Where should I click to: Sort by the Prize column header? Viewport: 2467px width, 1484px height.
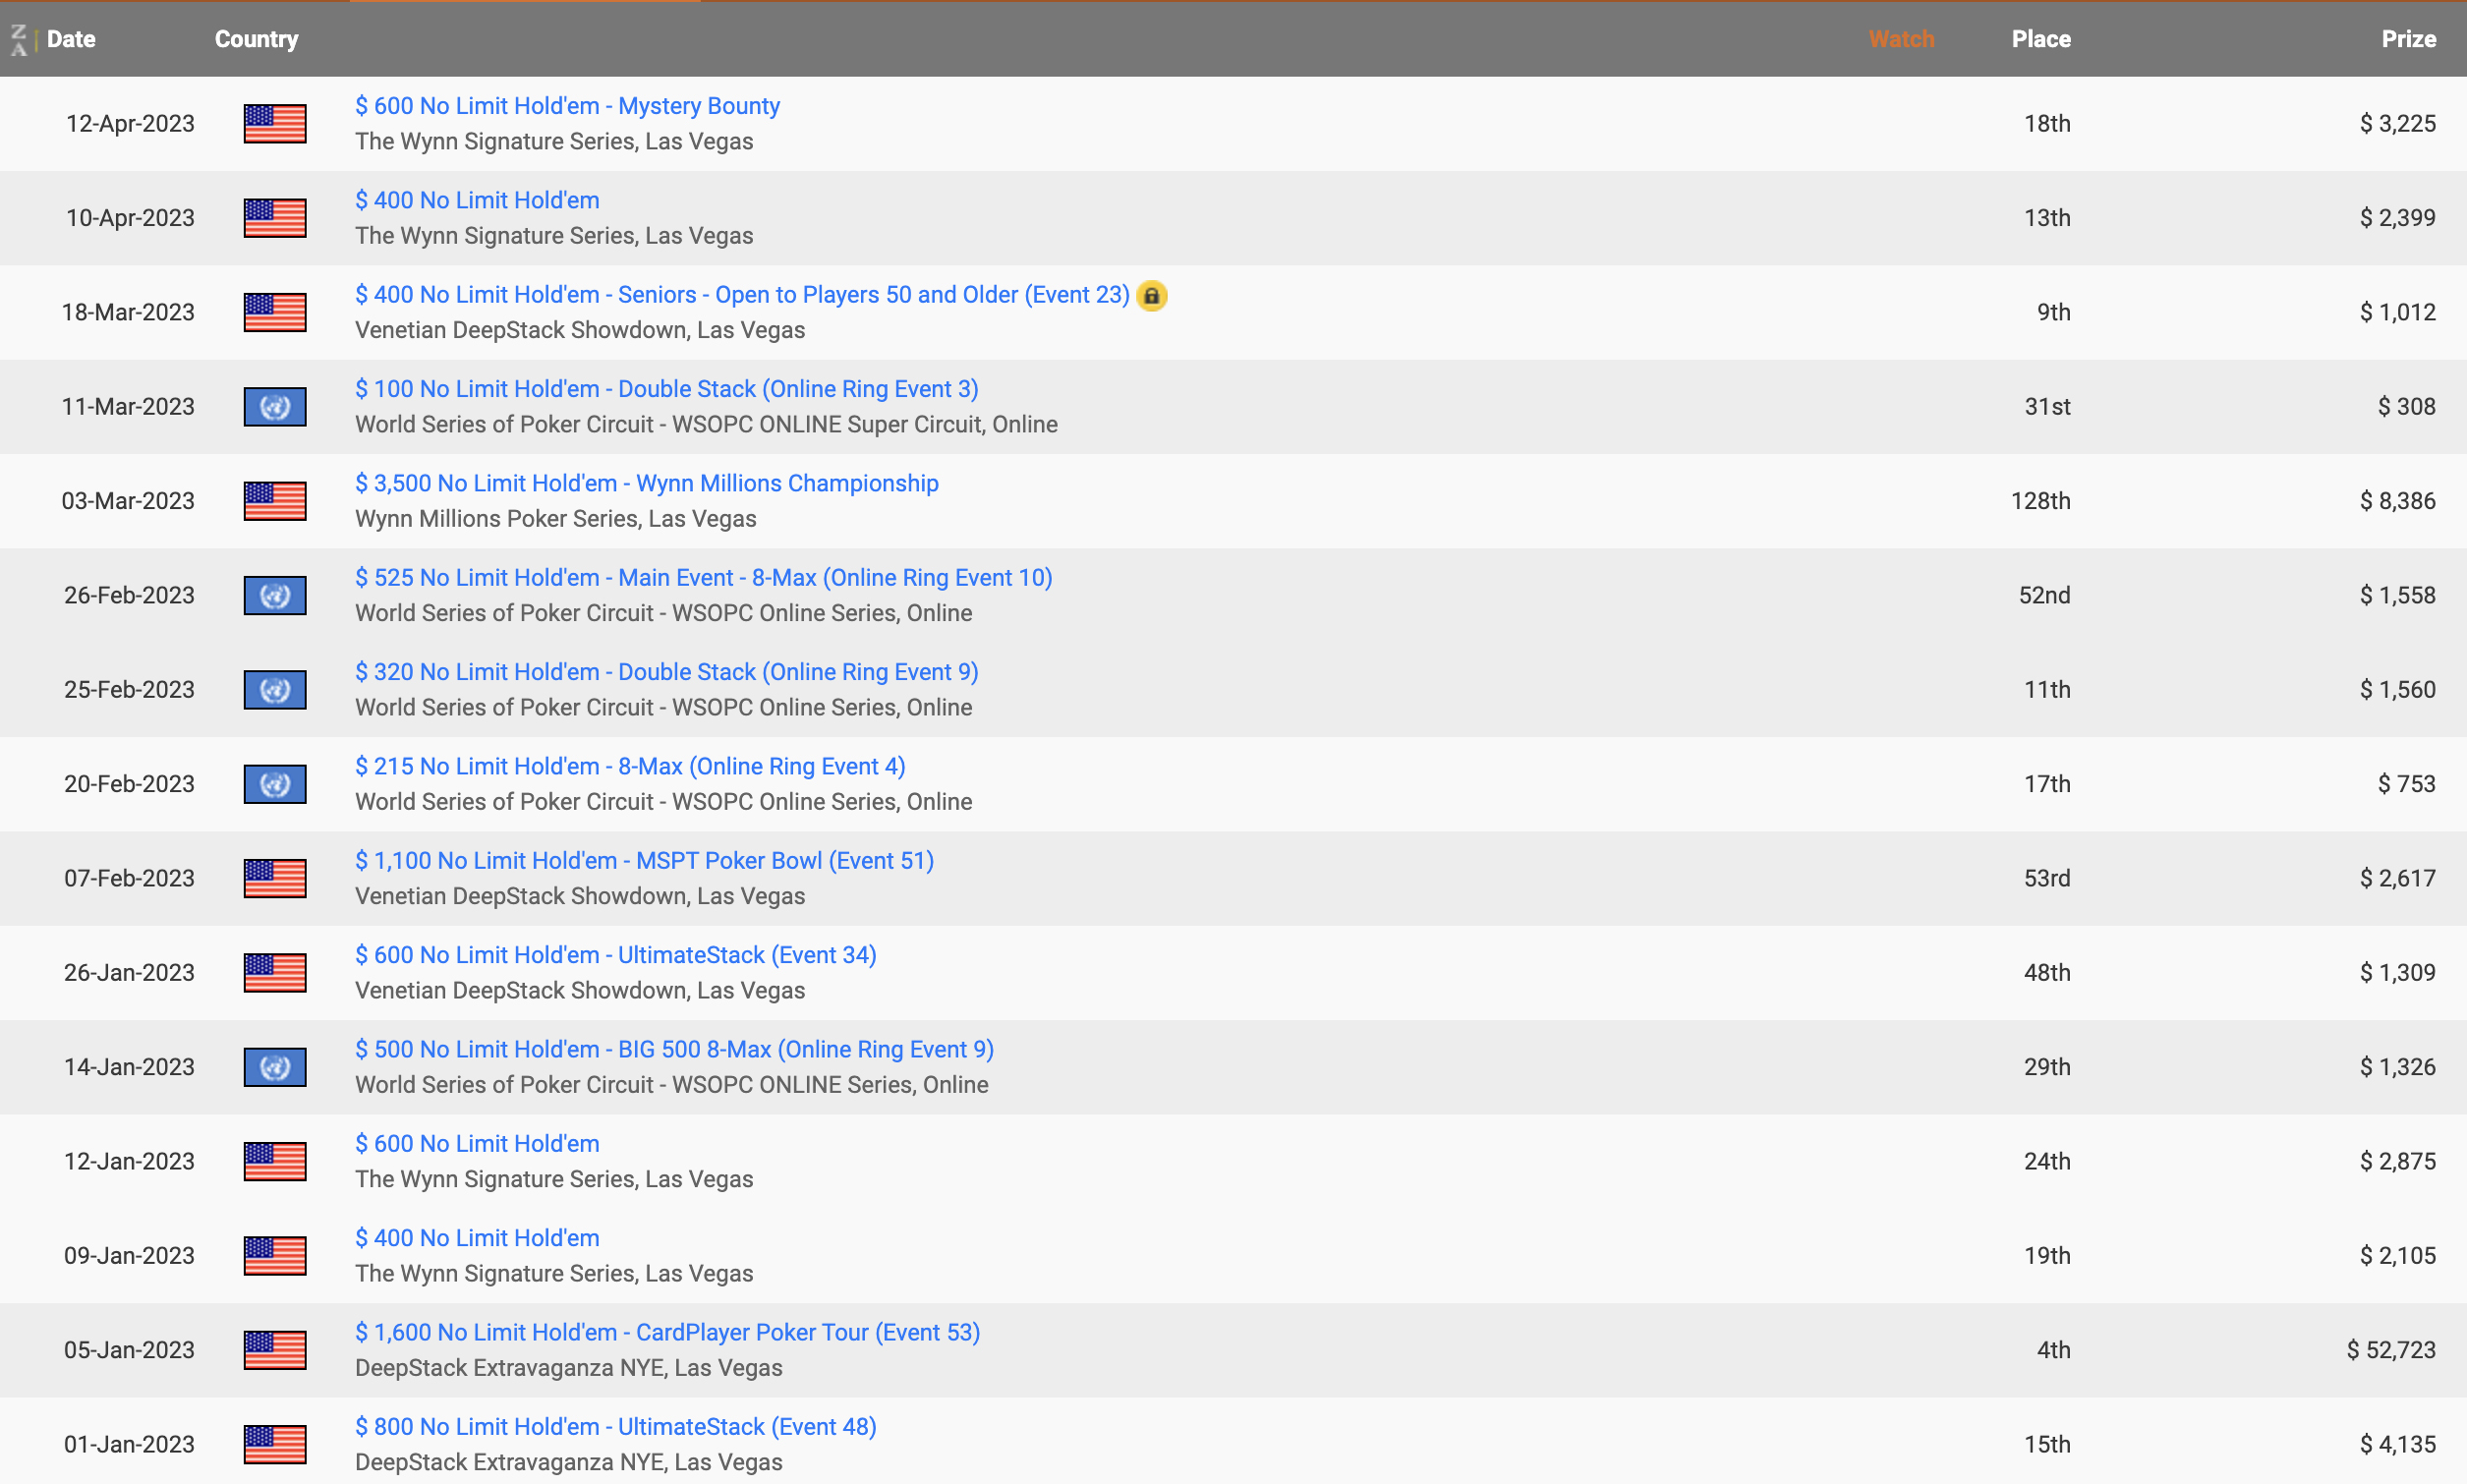(x=2409, y=39)
